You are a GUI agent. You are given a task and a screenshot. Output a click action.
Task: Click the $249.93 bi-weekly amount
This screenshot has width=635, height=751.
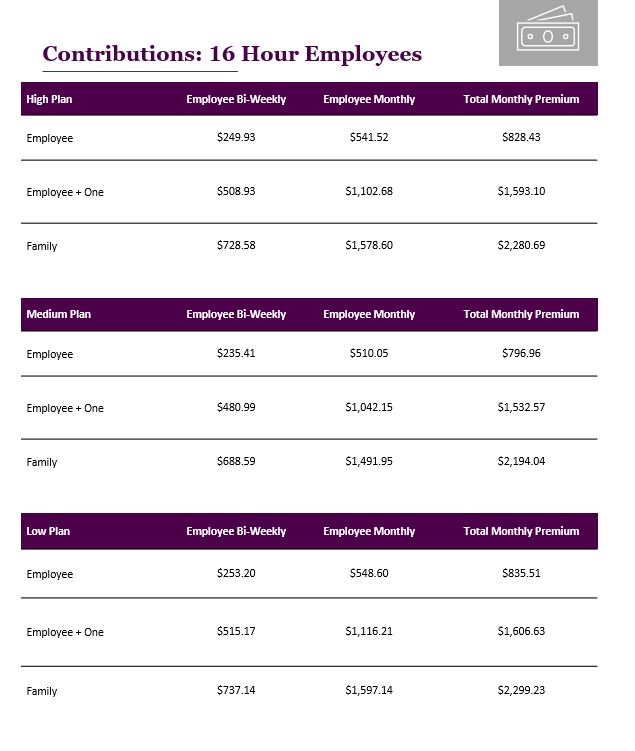236,137
